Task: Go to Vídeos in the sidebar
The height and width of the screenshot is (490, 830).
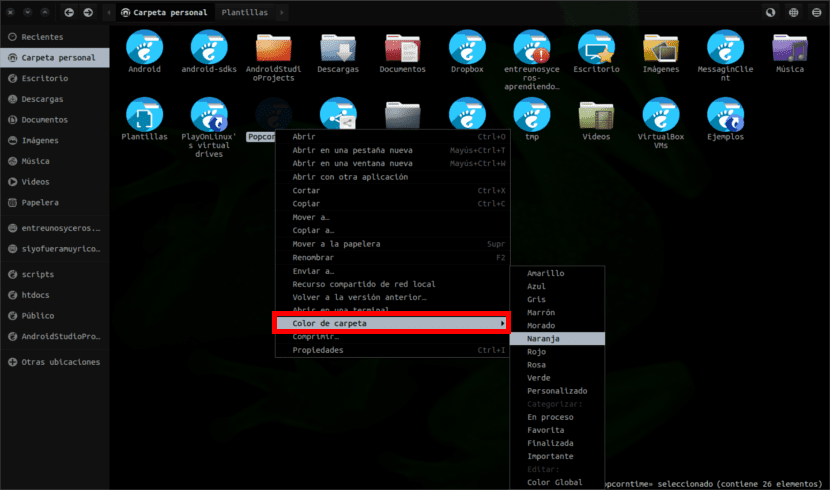Action: tap(55, 182)
